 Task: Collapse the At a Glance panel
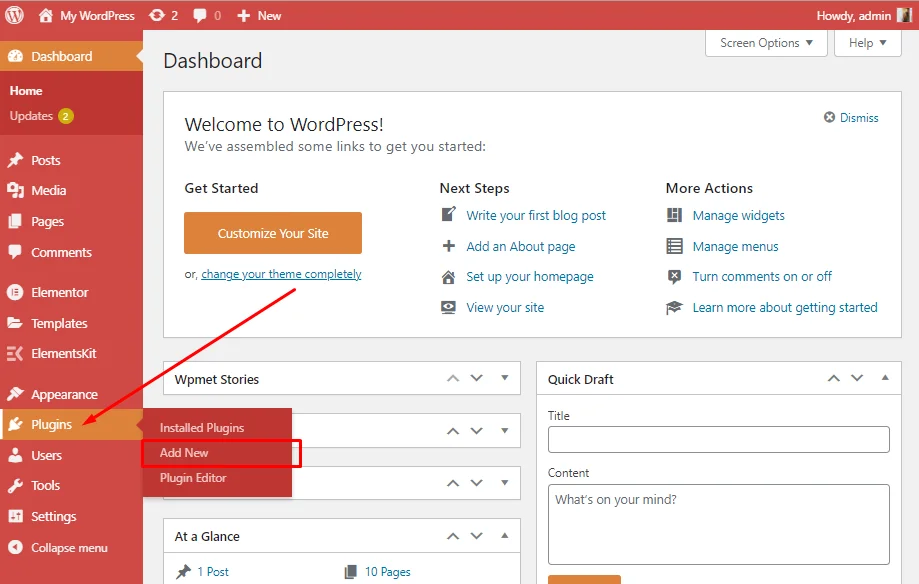click(505, 536)
